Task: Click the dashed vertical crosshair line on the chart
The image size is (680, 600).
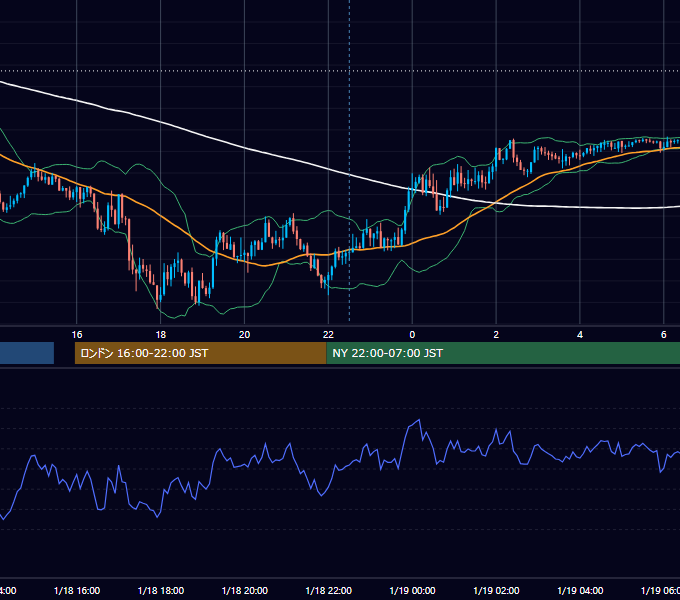Action: tap(350, 160)
